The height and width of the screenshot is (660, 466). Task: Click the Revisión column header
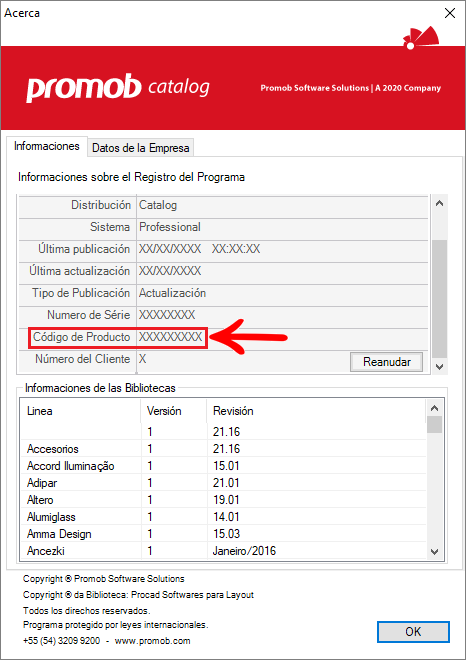[x=317, y=411]
